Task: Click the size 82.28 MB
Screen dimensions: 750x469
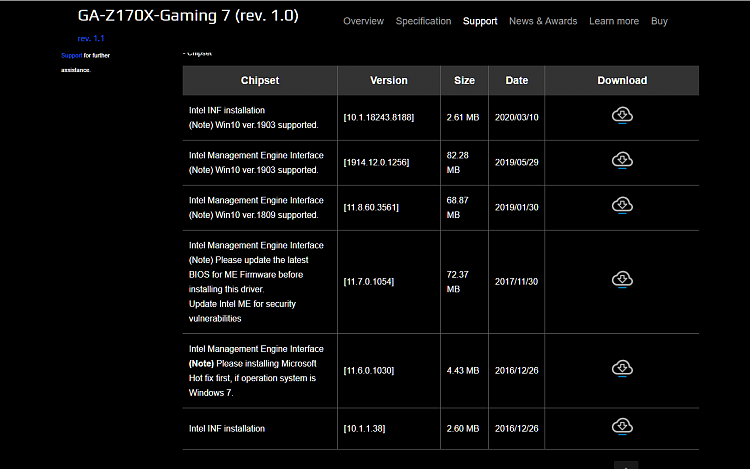Action: (458, 163)
